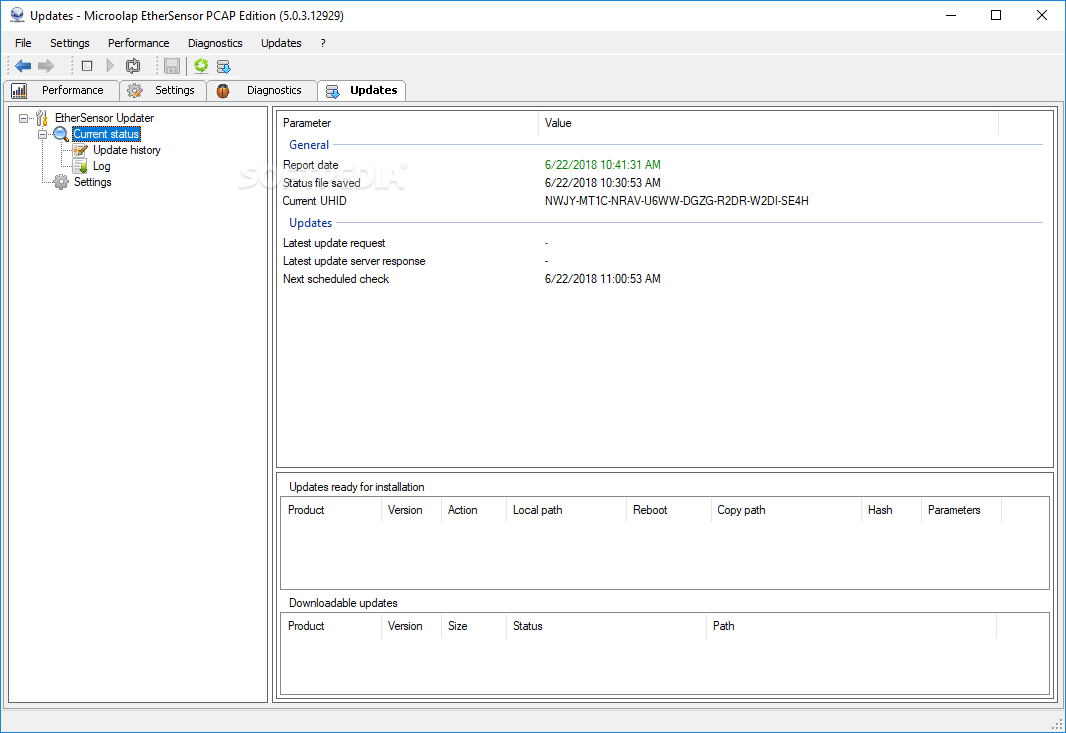Click the Stop square toolbar button
The height and width of the screenshot is (733, 1066).
(87, 66)
